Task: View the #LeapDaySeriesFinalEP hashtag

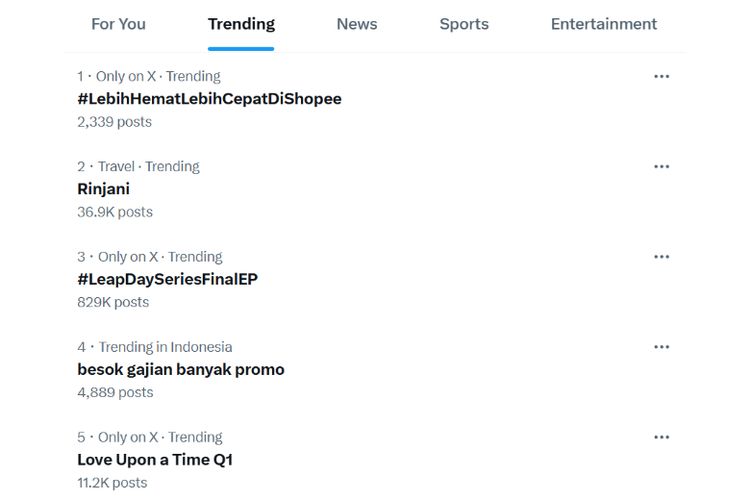Action: point(167,279)
